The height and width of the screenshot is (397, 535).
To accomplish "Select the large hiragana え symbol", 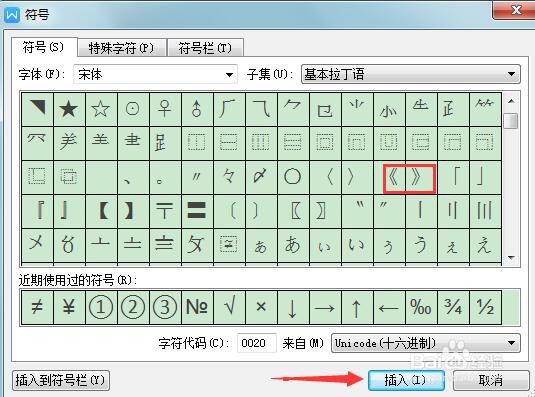I will 485,246.
